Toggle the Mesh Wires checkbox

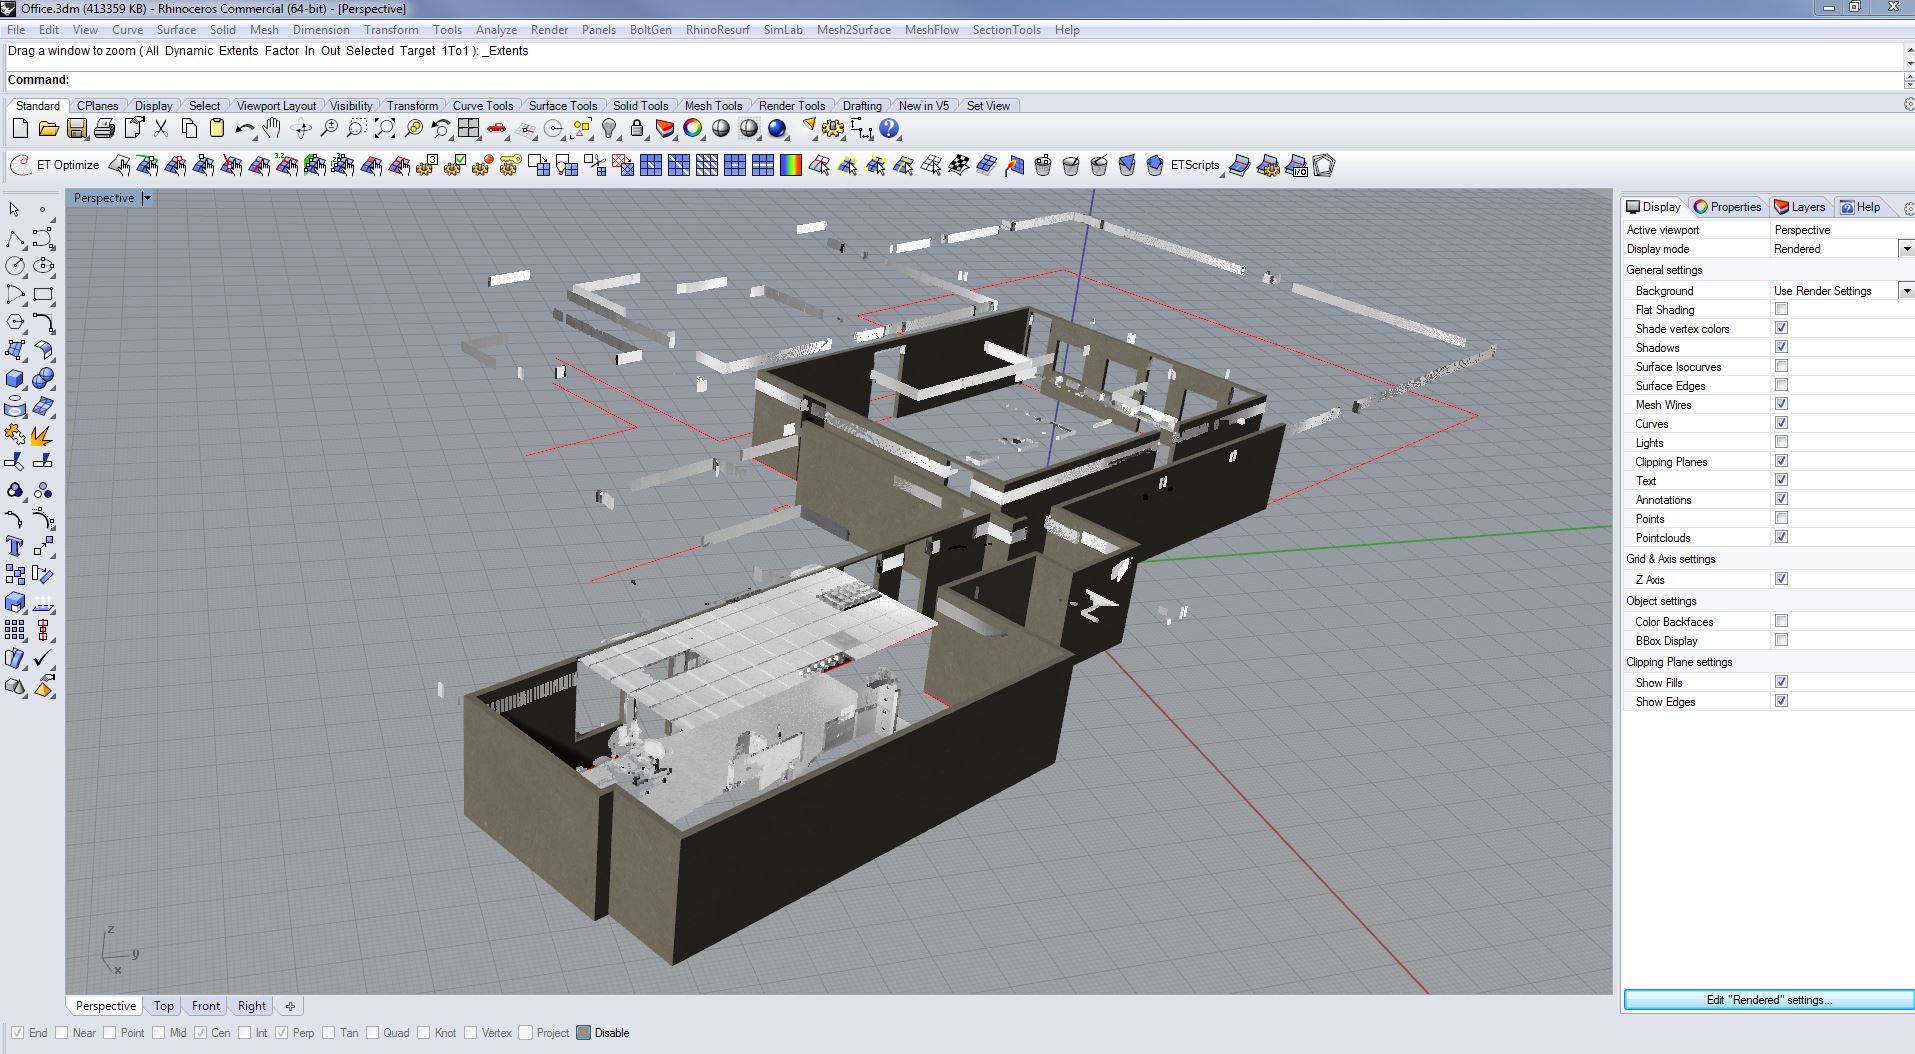tap(1781, 404)
